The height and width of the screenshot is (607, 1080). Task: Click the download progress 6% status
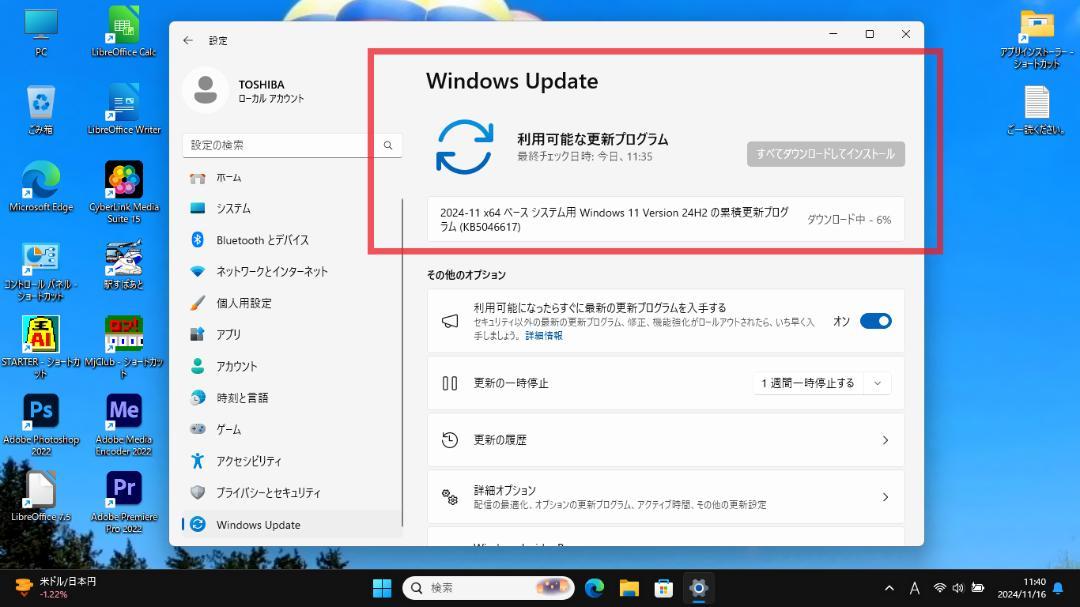tap(849, 220)
